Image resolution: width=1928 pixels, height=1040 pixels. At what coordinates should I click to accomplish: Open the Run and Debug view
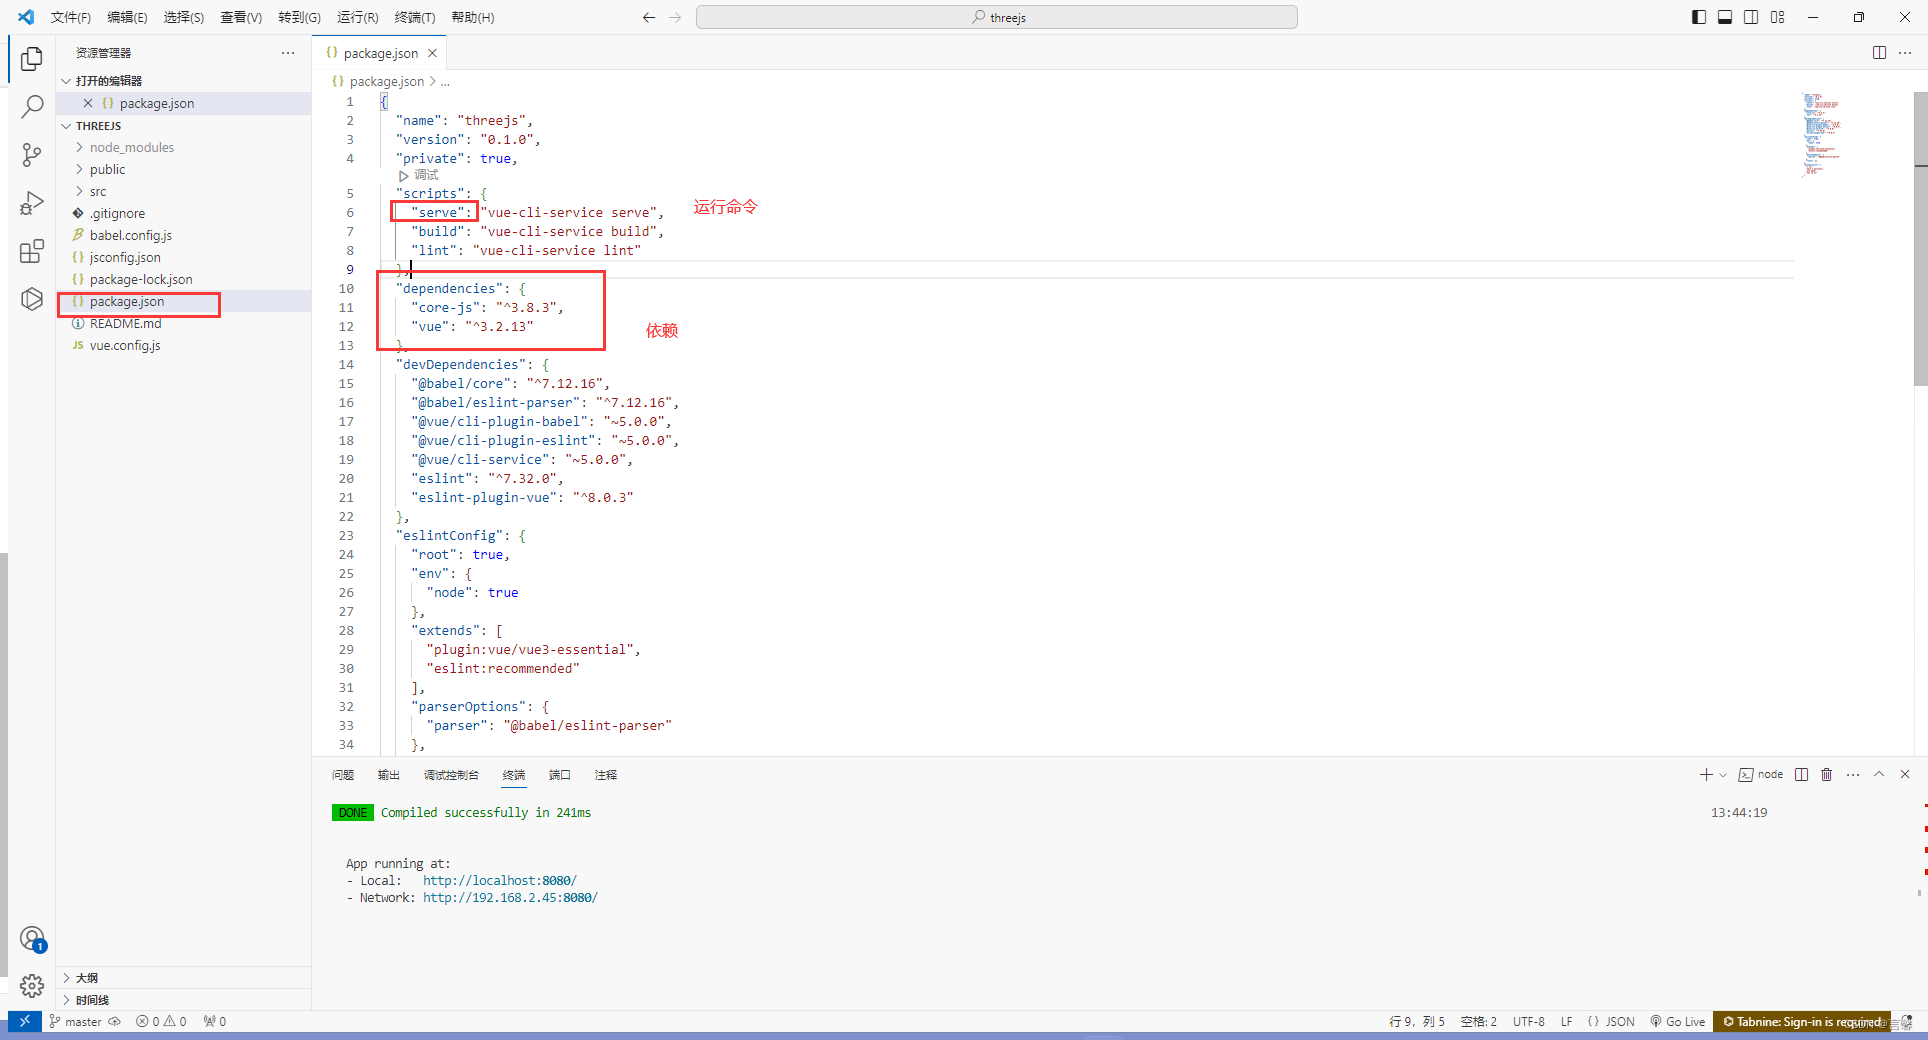[x=32, y=203]
